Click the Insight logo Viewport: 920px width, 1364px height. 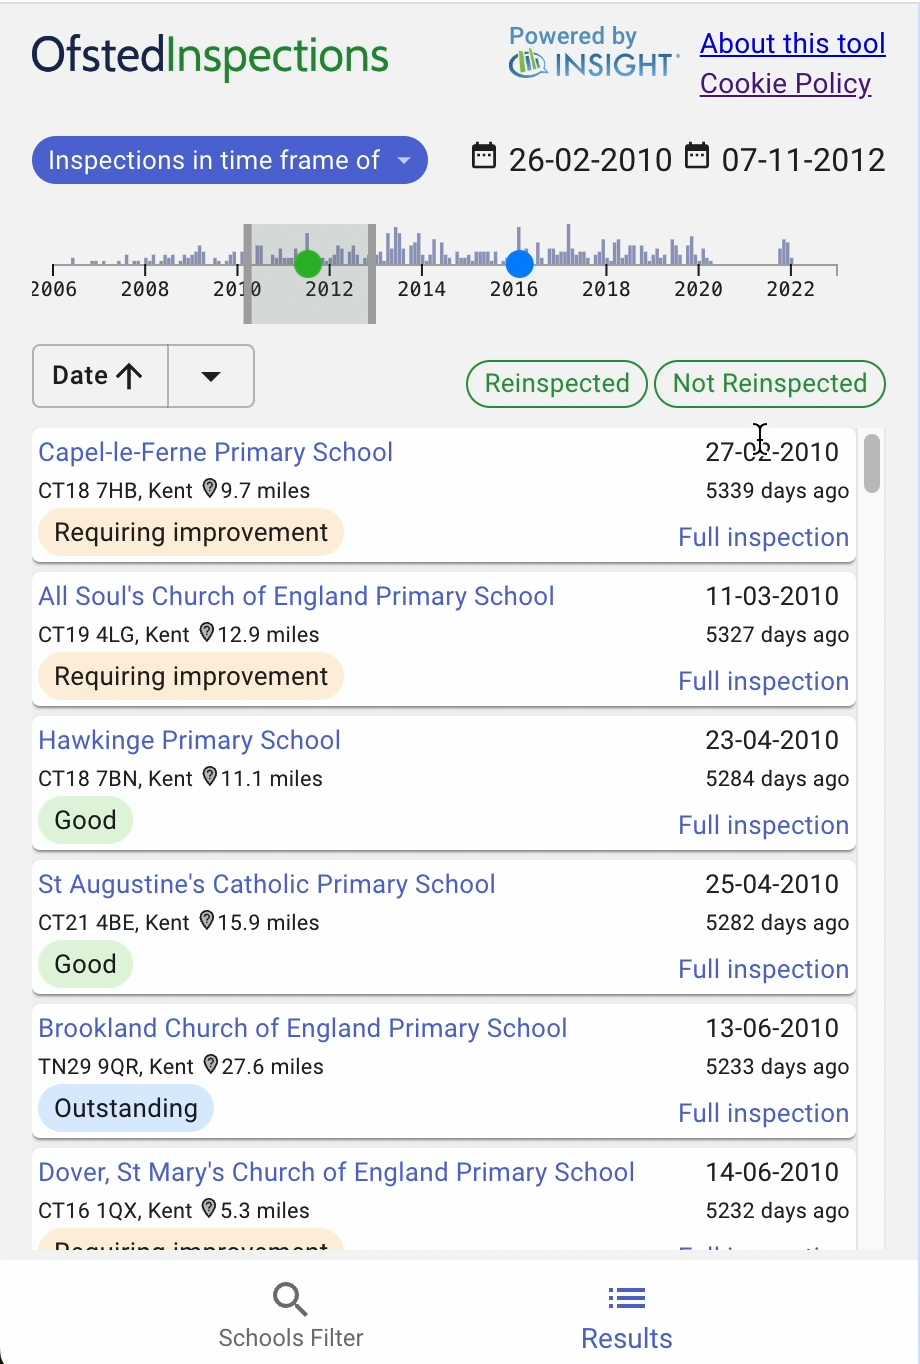click(594, 54)
